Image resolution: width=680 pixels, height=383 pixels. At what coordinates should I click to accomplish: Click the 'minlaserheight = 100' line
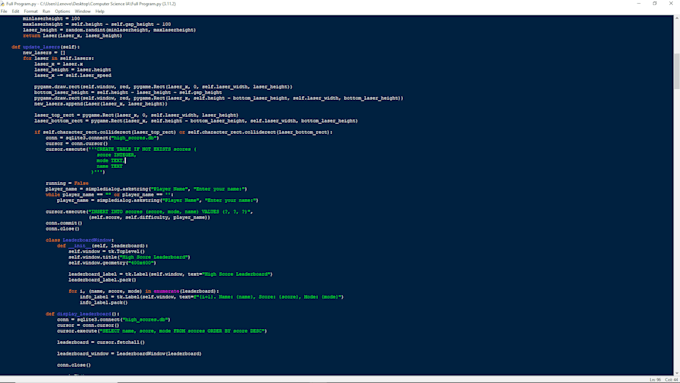pyautogui.click(x=51, y=19)
